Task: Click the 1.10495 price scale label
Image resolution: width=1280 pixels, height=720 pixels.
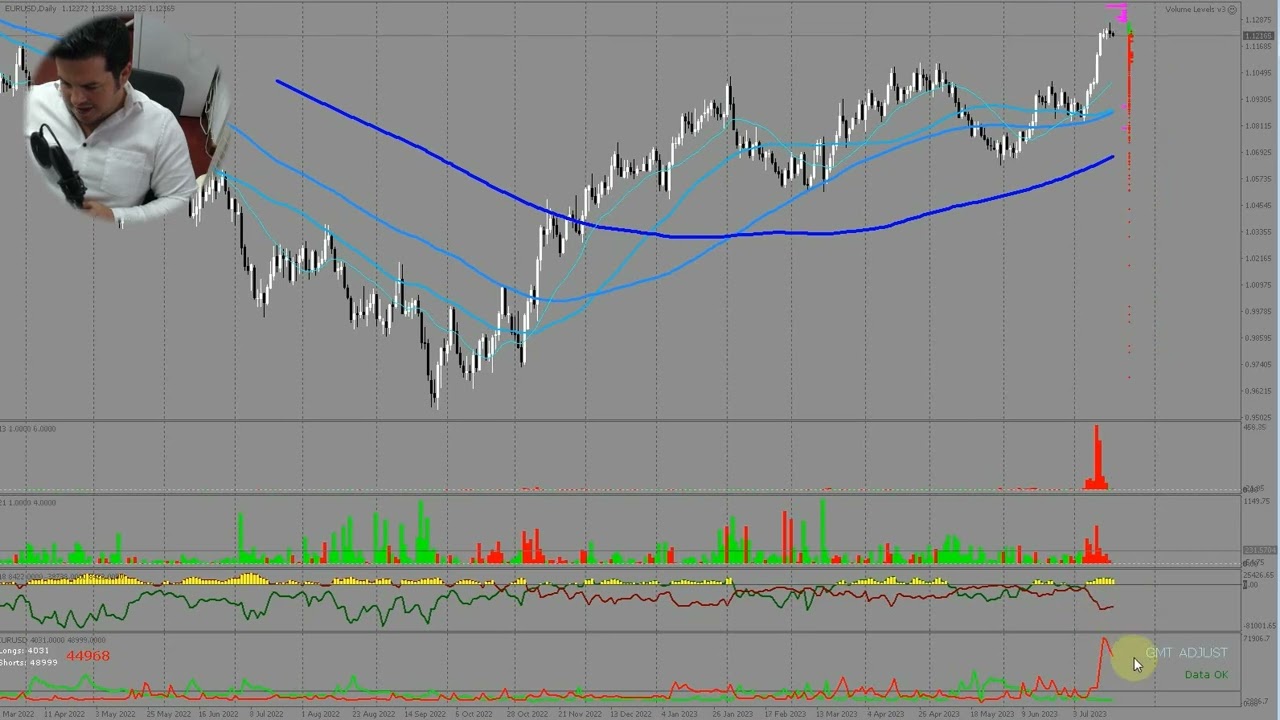Action: coord(1258,73)
